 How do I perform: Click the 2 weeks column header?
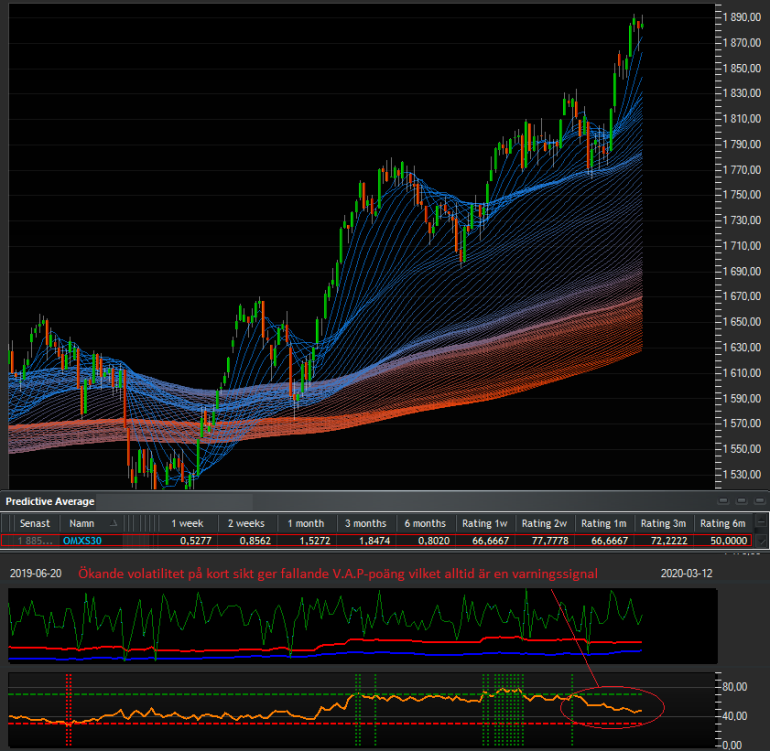246,524
